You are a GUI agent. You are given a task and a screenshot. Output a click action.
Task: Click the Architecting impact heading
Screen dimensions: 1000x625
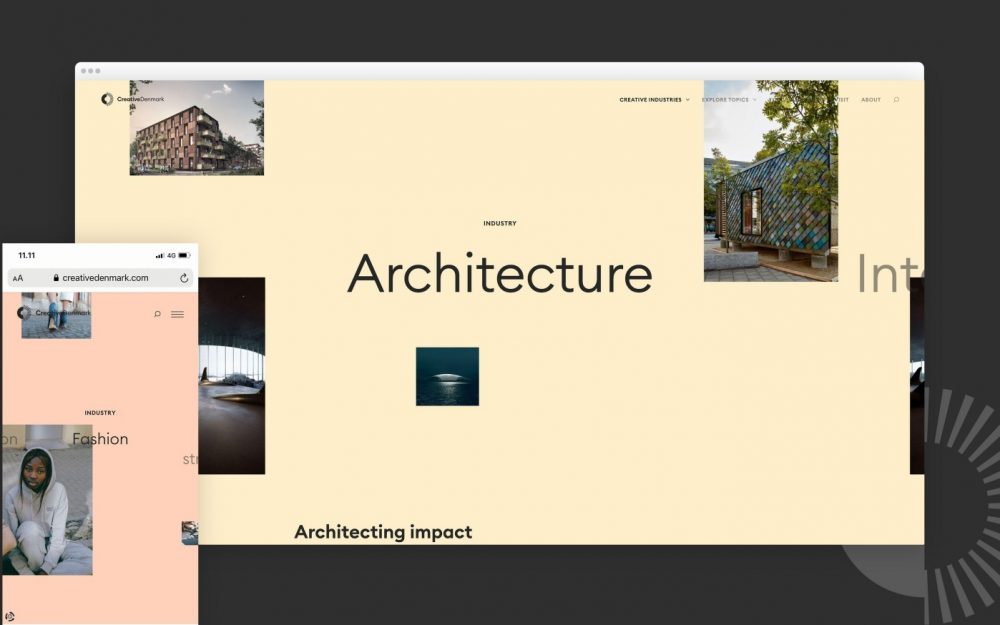pyautogui.click(x=383, y=531)
